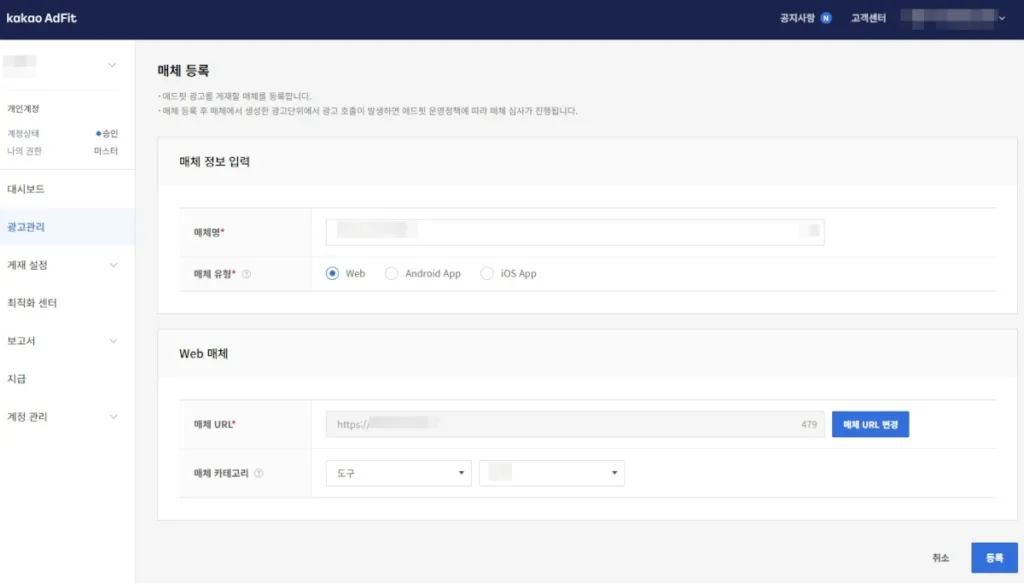
Task: Go to 대시보드 in the sidebar
Action: tap(26, 189)
